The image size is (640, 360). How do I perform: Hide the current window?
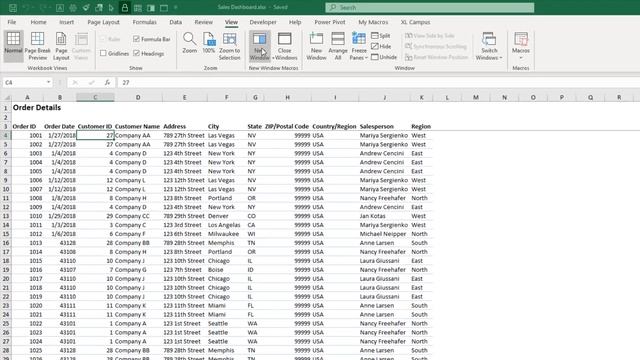click(381, 47)
